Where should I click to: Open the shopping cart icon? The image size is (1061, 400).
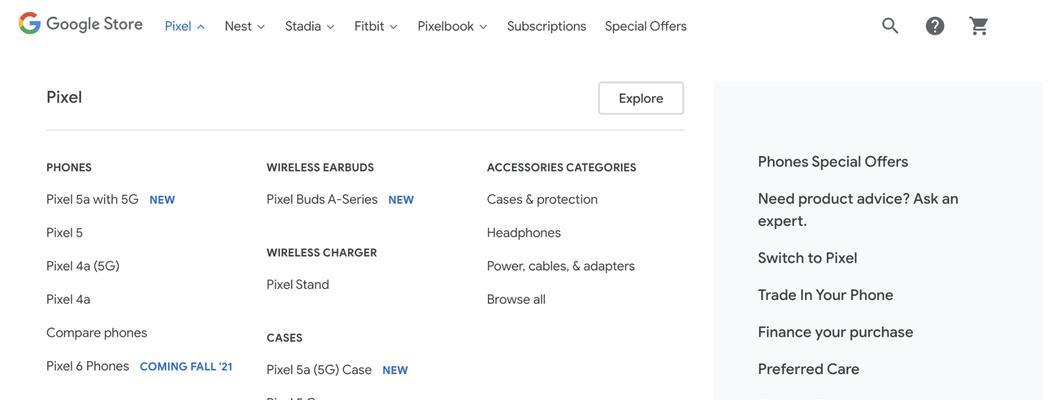tap(978, 26)
